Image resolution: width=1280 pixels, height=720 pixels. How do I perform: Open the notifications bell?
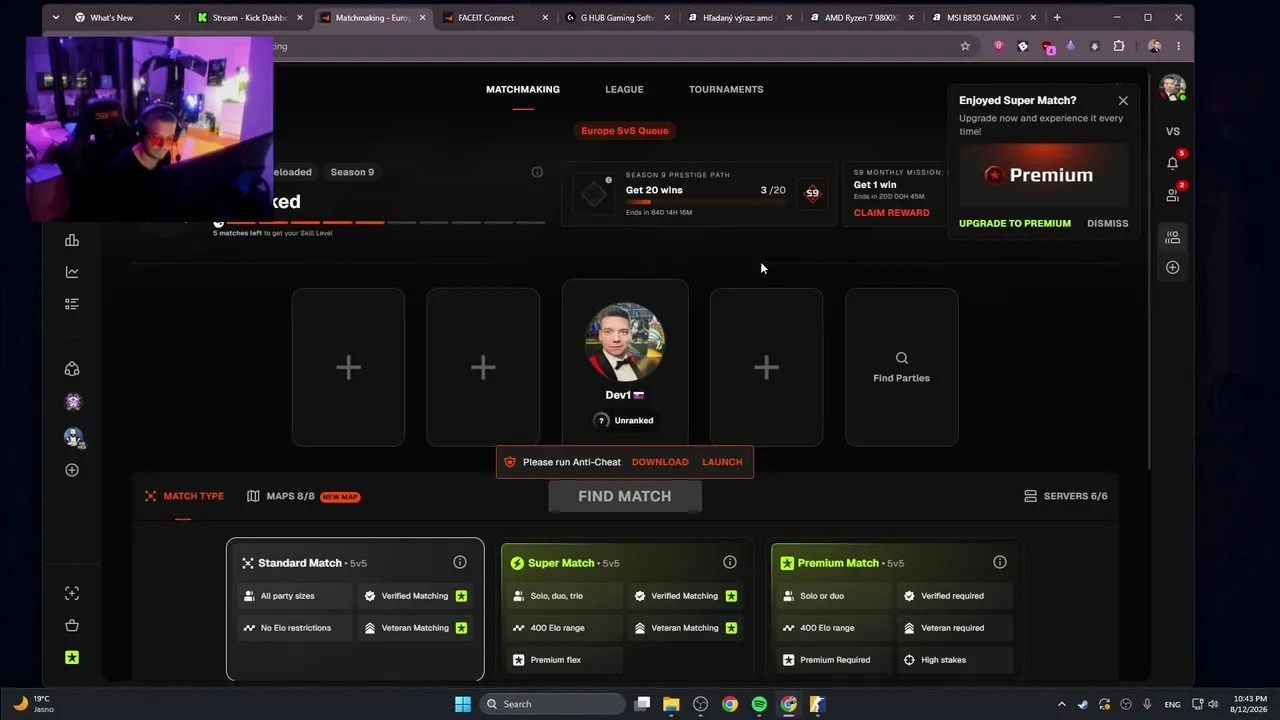click(1173, 163)
